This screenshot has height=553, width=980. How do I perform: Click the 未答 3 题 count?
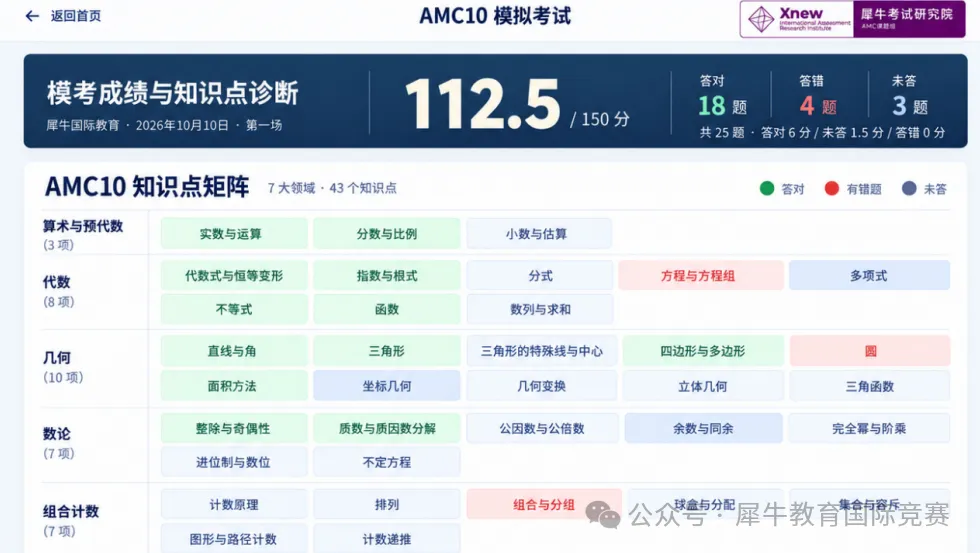[x=910, y=97]
